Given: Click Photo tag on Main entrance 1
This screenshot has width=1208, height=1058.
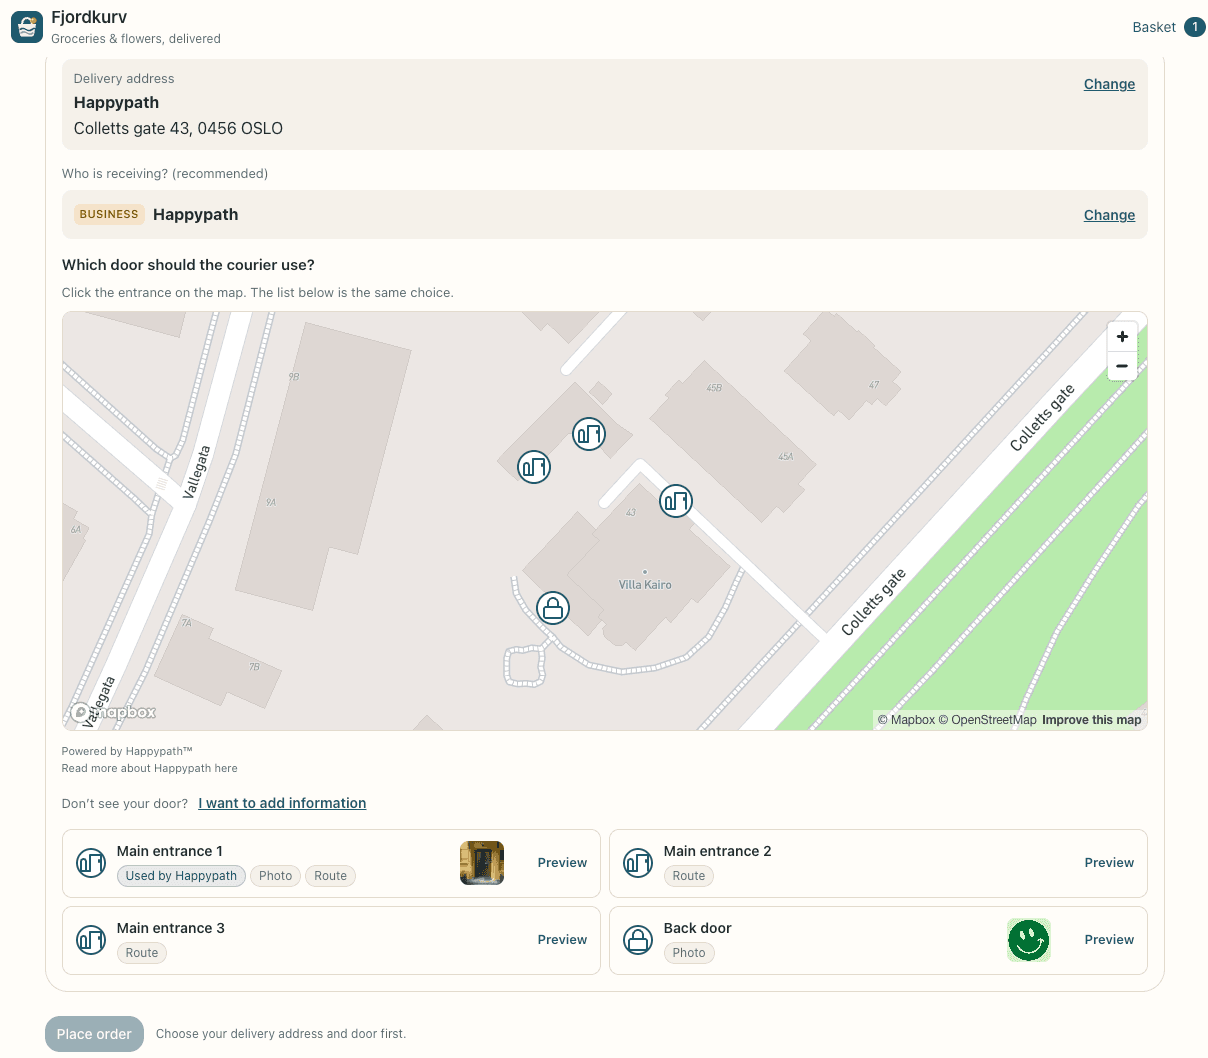Looking at the screenshot, I should point(275,876).
